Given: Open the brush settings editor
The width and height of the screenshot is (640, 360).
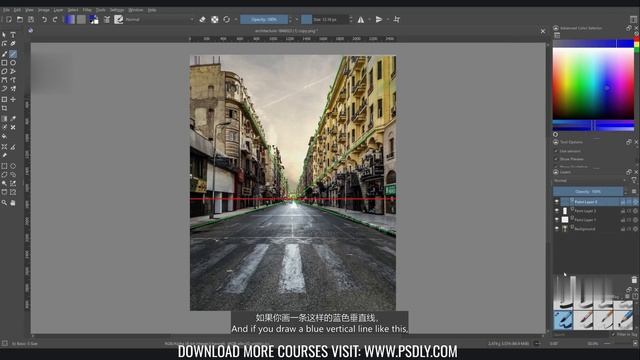Looking at the screenshot, I should (107, 19).
